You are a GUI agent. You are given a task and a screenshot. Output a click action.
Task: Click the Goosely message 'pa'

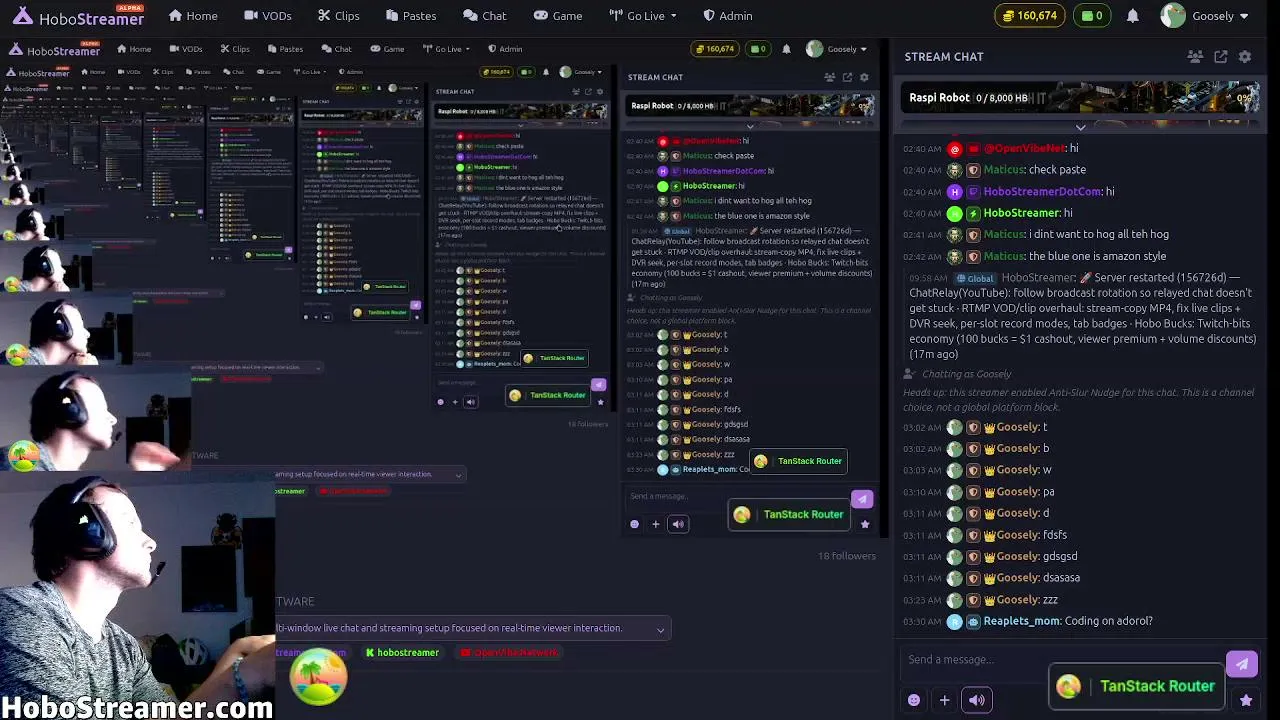click(x=1049, y=492)
